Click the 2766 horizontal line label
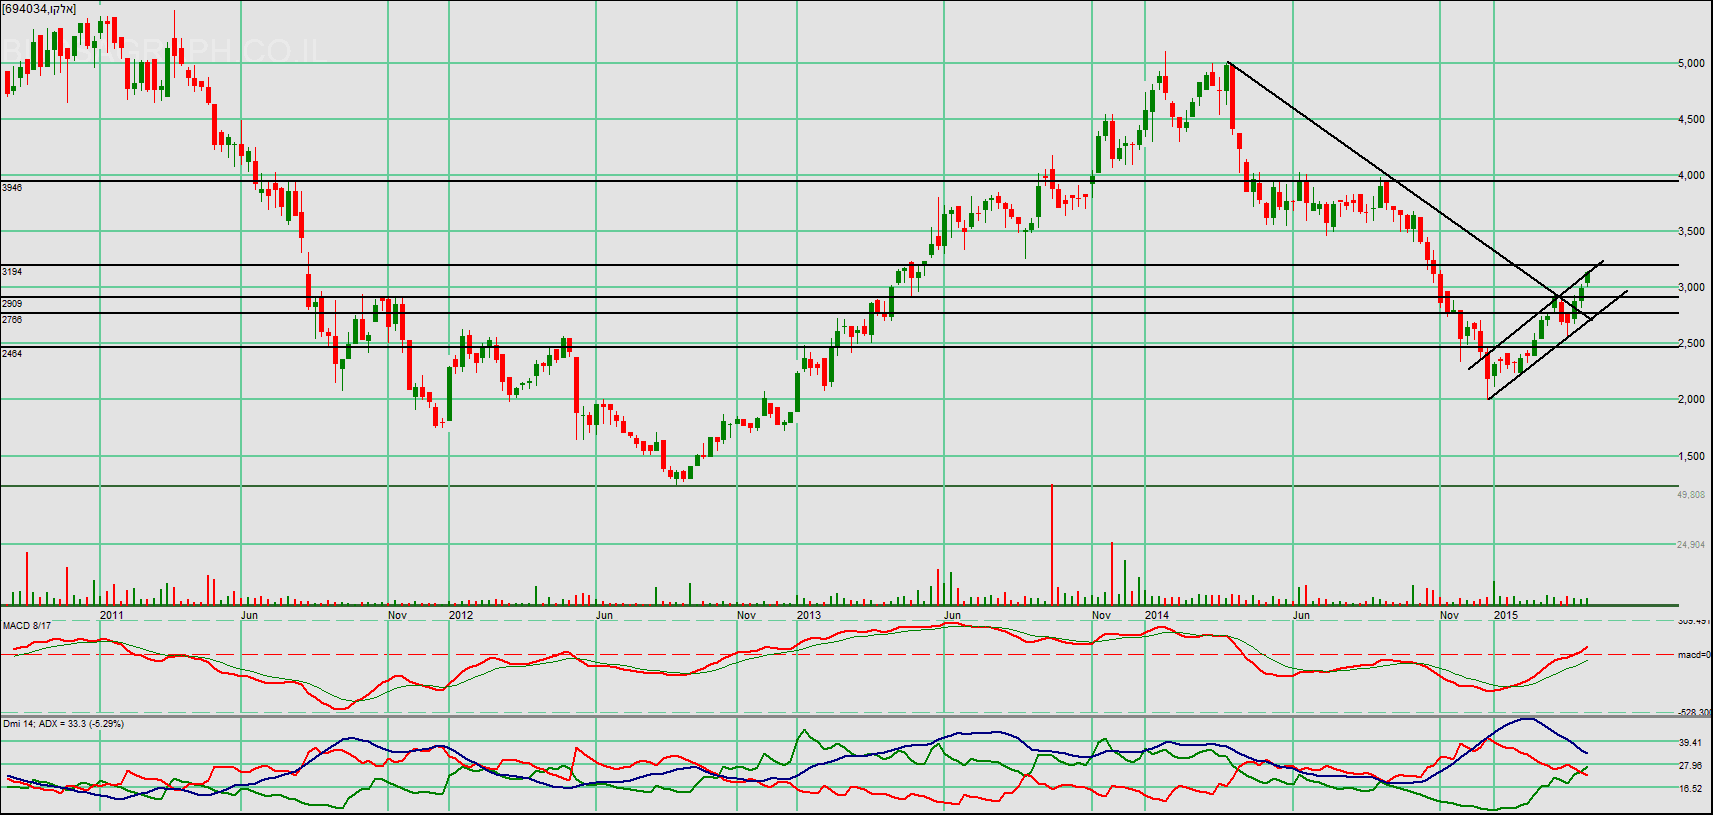Viewport: 1713px width, 815px height. 12,320
